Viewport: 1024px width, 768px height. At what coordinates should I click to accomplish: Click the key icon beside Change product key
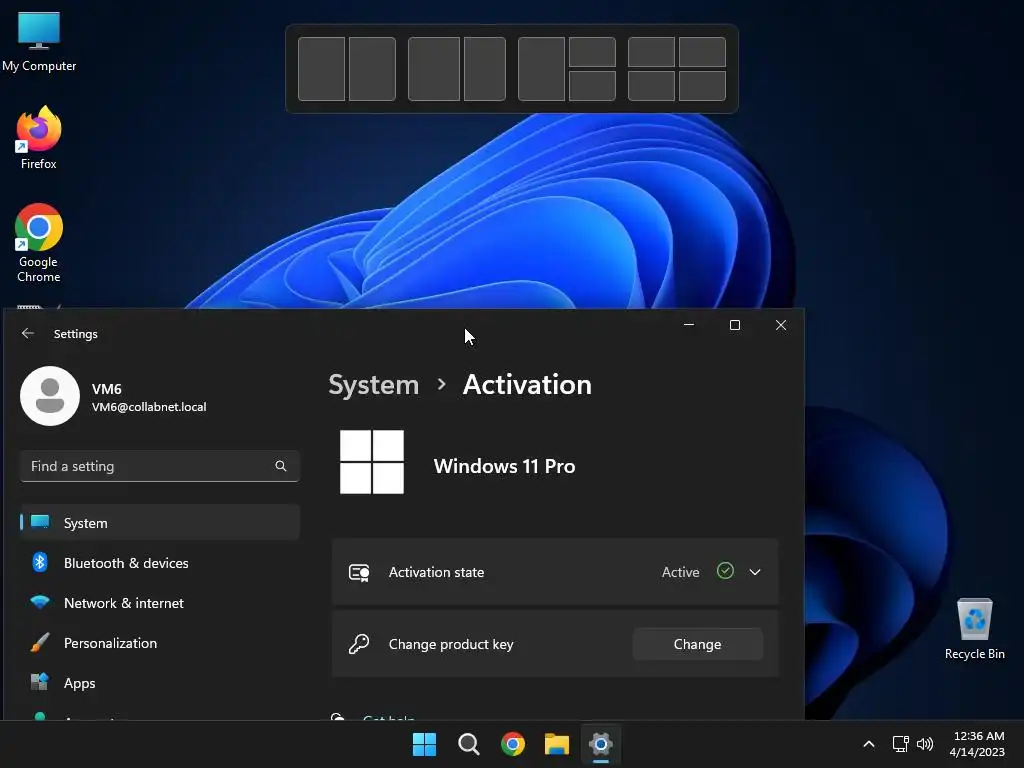point(359,644)
